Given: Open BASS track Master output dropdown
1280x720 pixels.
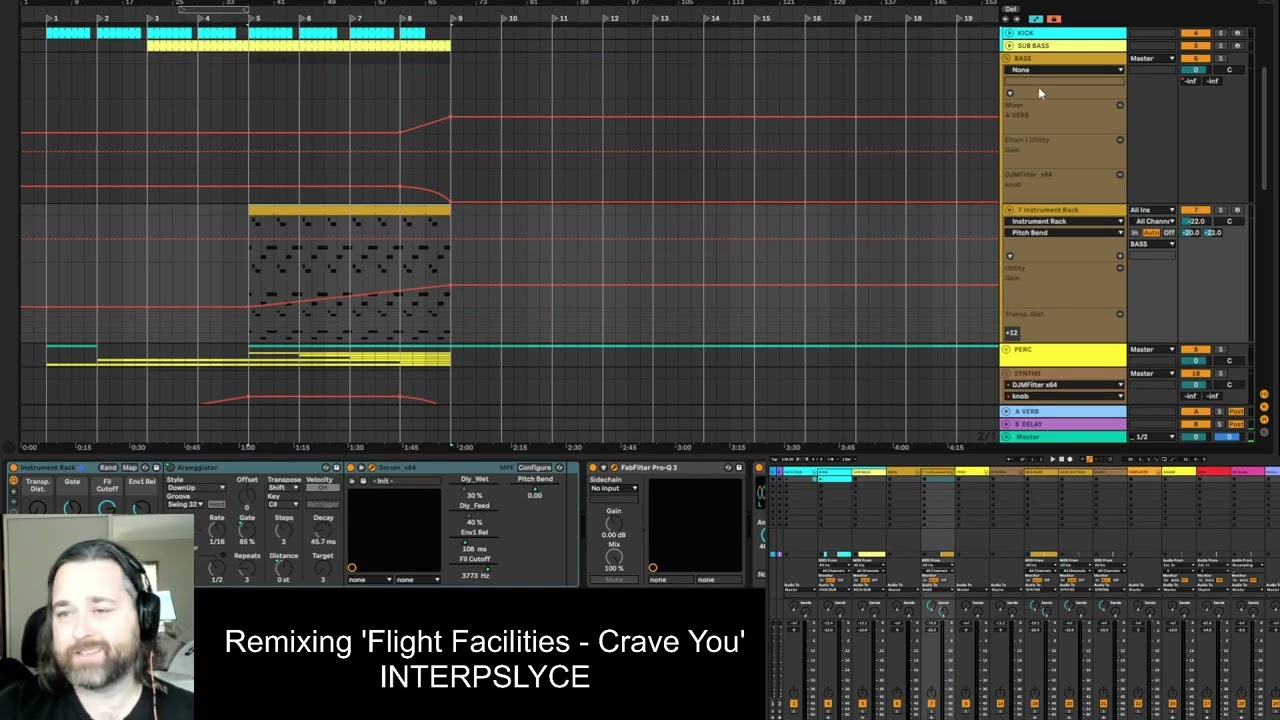Looking at the screenshot, I should click(1152, 58).
